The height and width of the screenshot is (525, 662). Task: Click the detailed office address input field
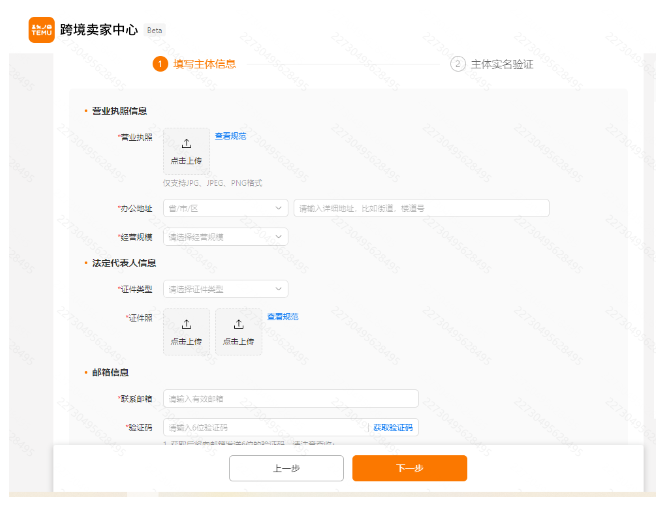click(x=421, y=208)
